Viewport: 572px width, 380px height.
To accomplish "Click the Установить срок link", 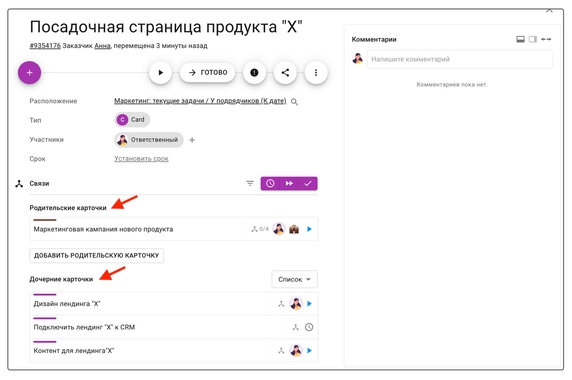I will coord(141,159).
